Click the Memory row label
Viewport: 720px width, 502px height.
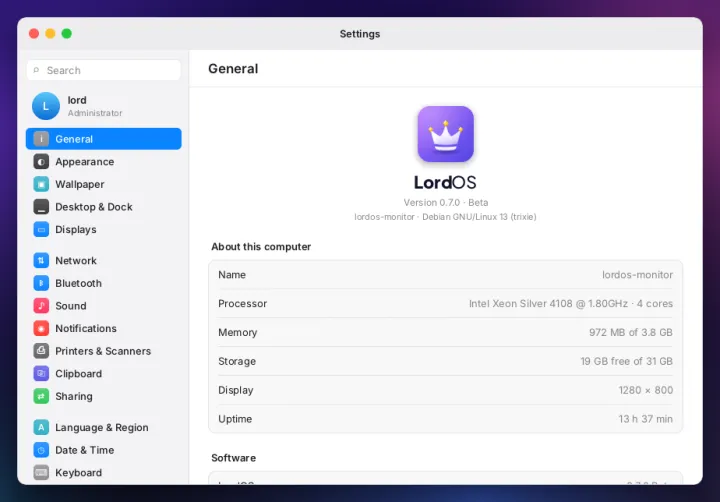click(x=237, y=333)
